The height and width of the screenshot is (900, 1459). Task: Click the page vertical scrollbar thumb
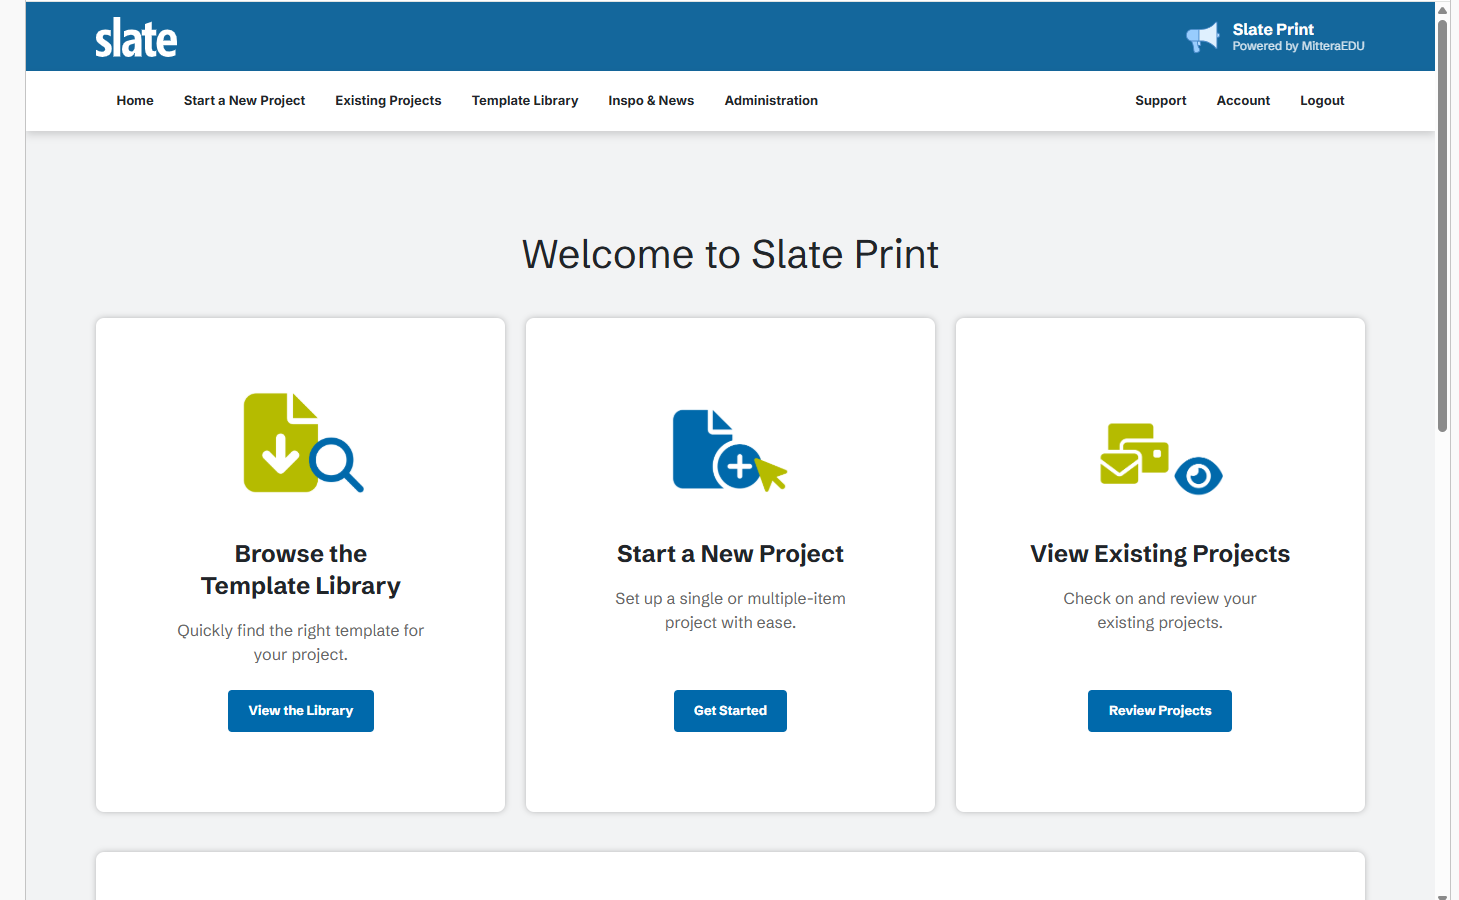[1443, 225]
